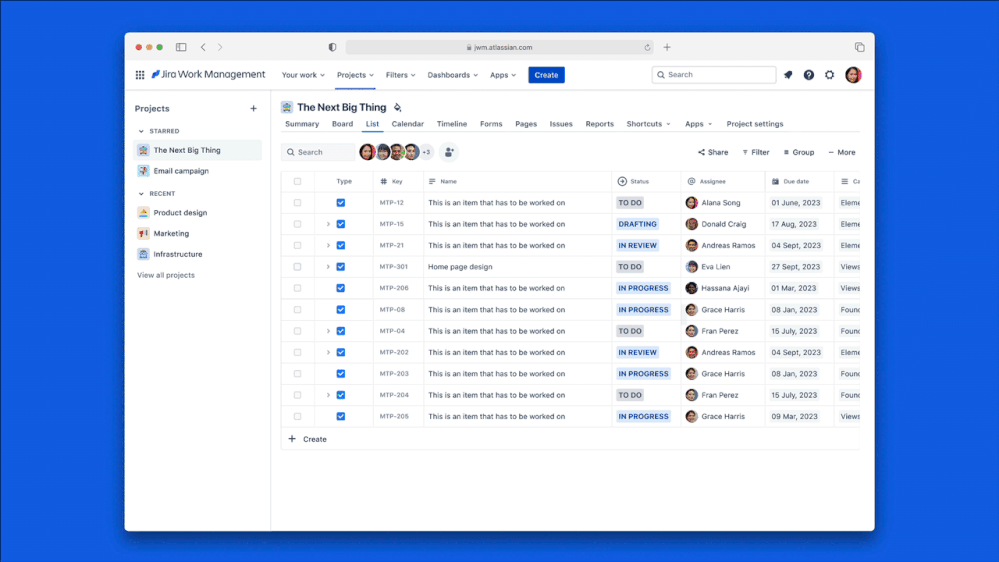Click the Filter button above list
This screenshot has height=562, width=999.
tap(756, 152)
